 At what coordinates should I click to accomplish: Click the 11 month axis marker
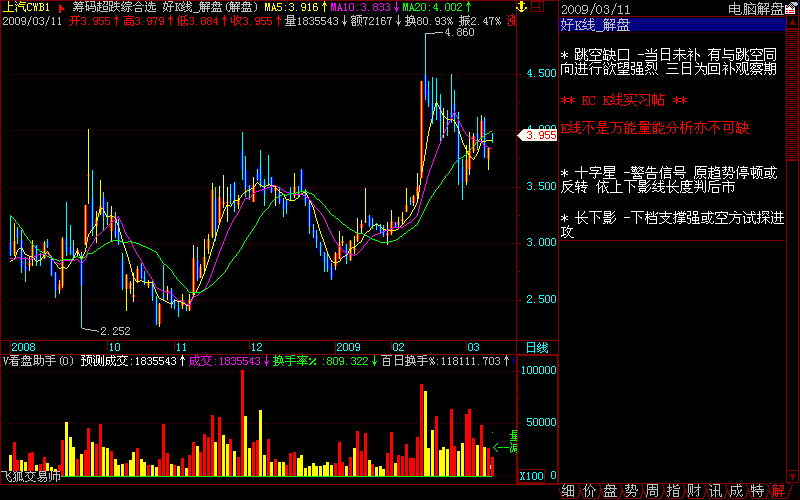point(181,347)
